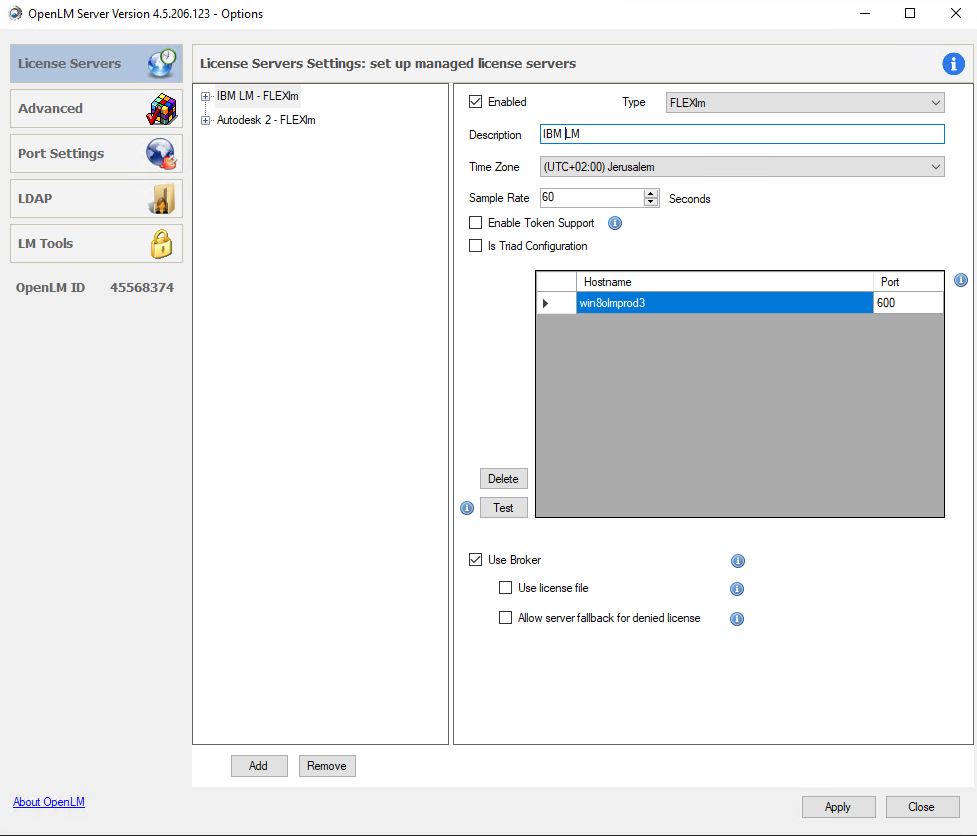Click info icon left of Test button

[467, 508]
